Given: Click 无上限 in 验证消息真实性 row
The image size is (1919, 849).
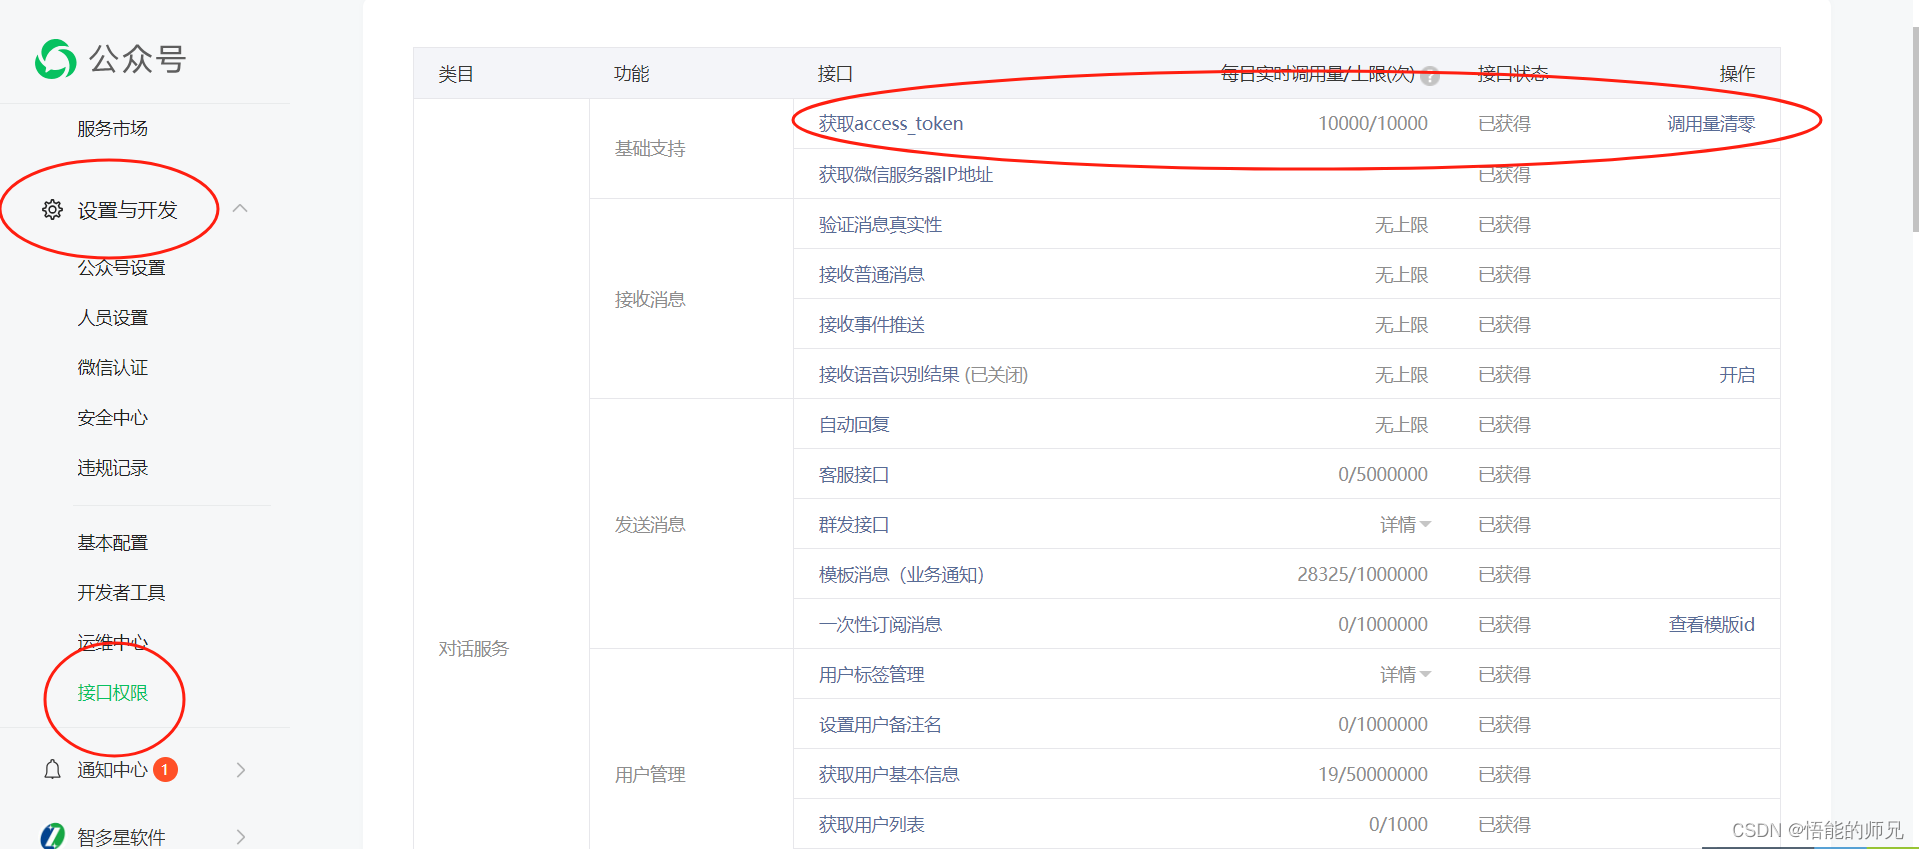Looking at the screenshot, I should [1401, 224].
